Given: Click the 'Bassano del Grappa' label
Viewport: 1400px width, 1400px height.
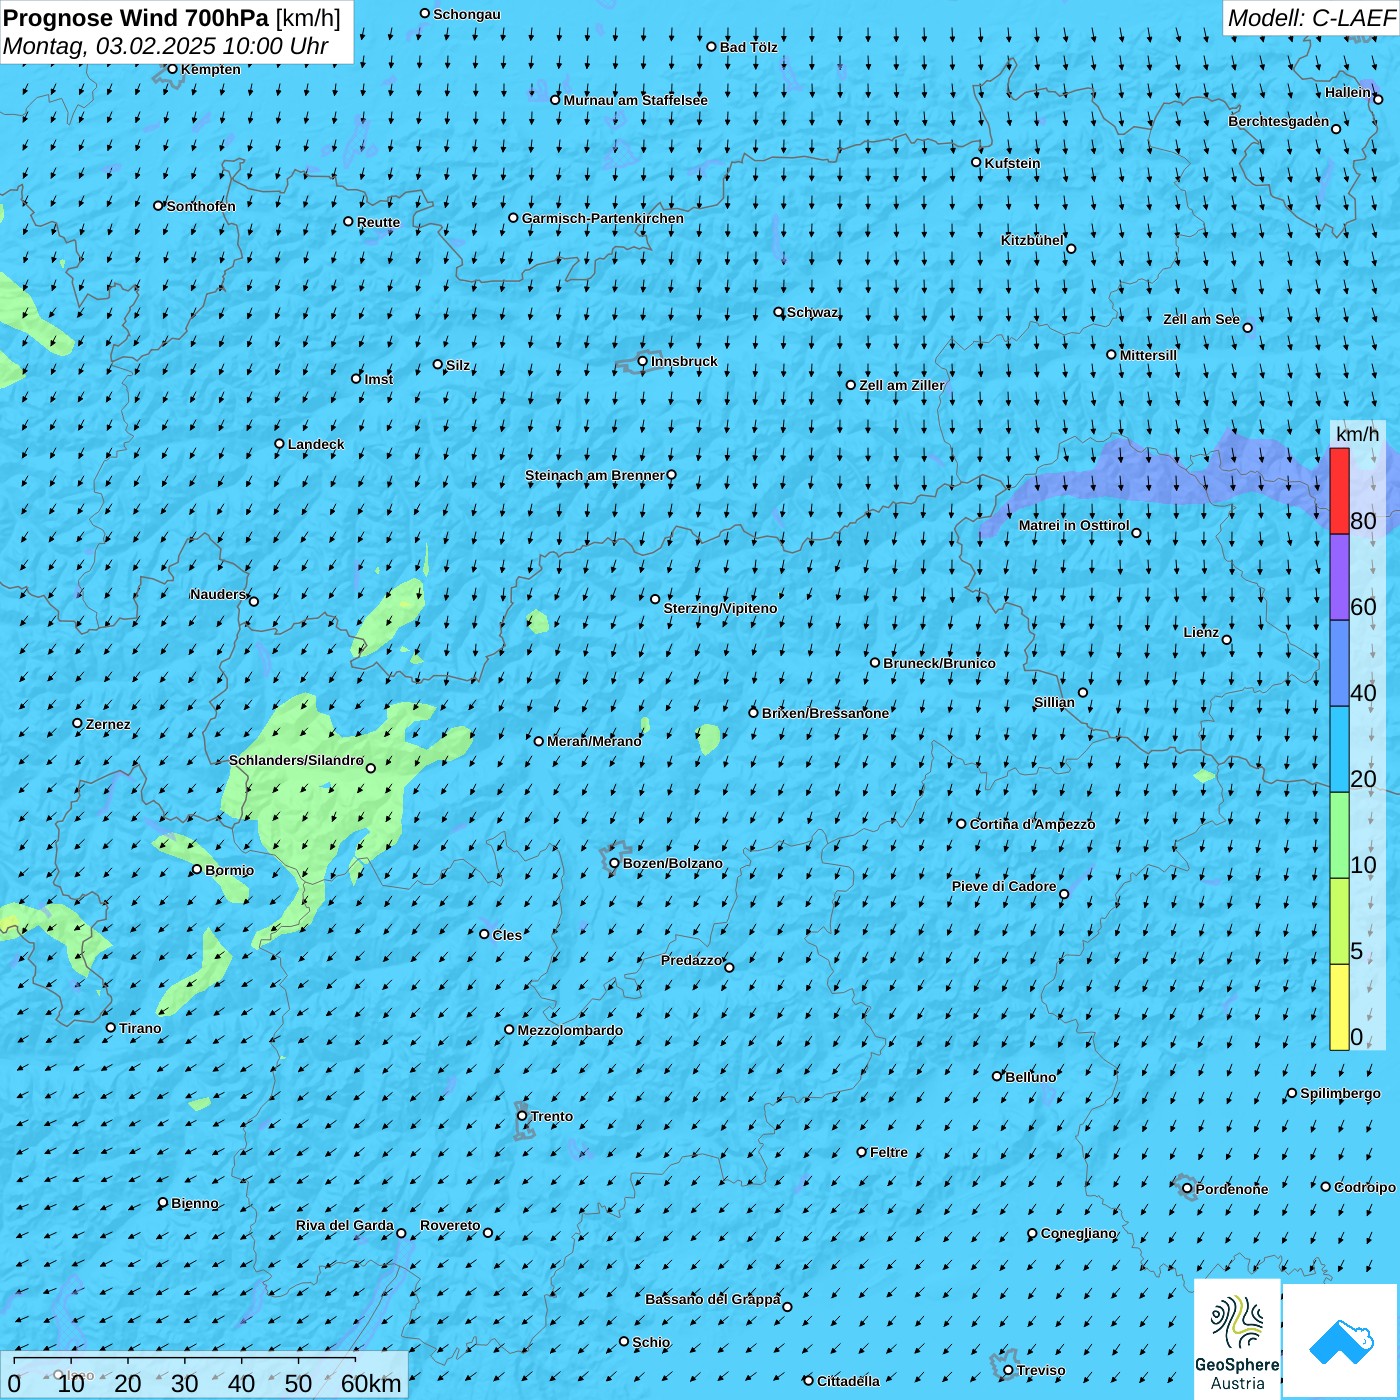Looking at the screenshot, I should (713, 1299).
